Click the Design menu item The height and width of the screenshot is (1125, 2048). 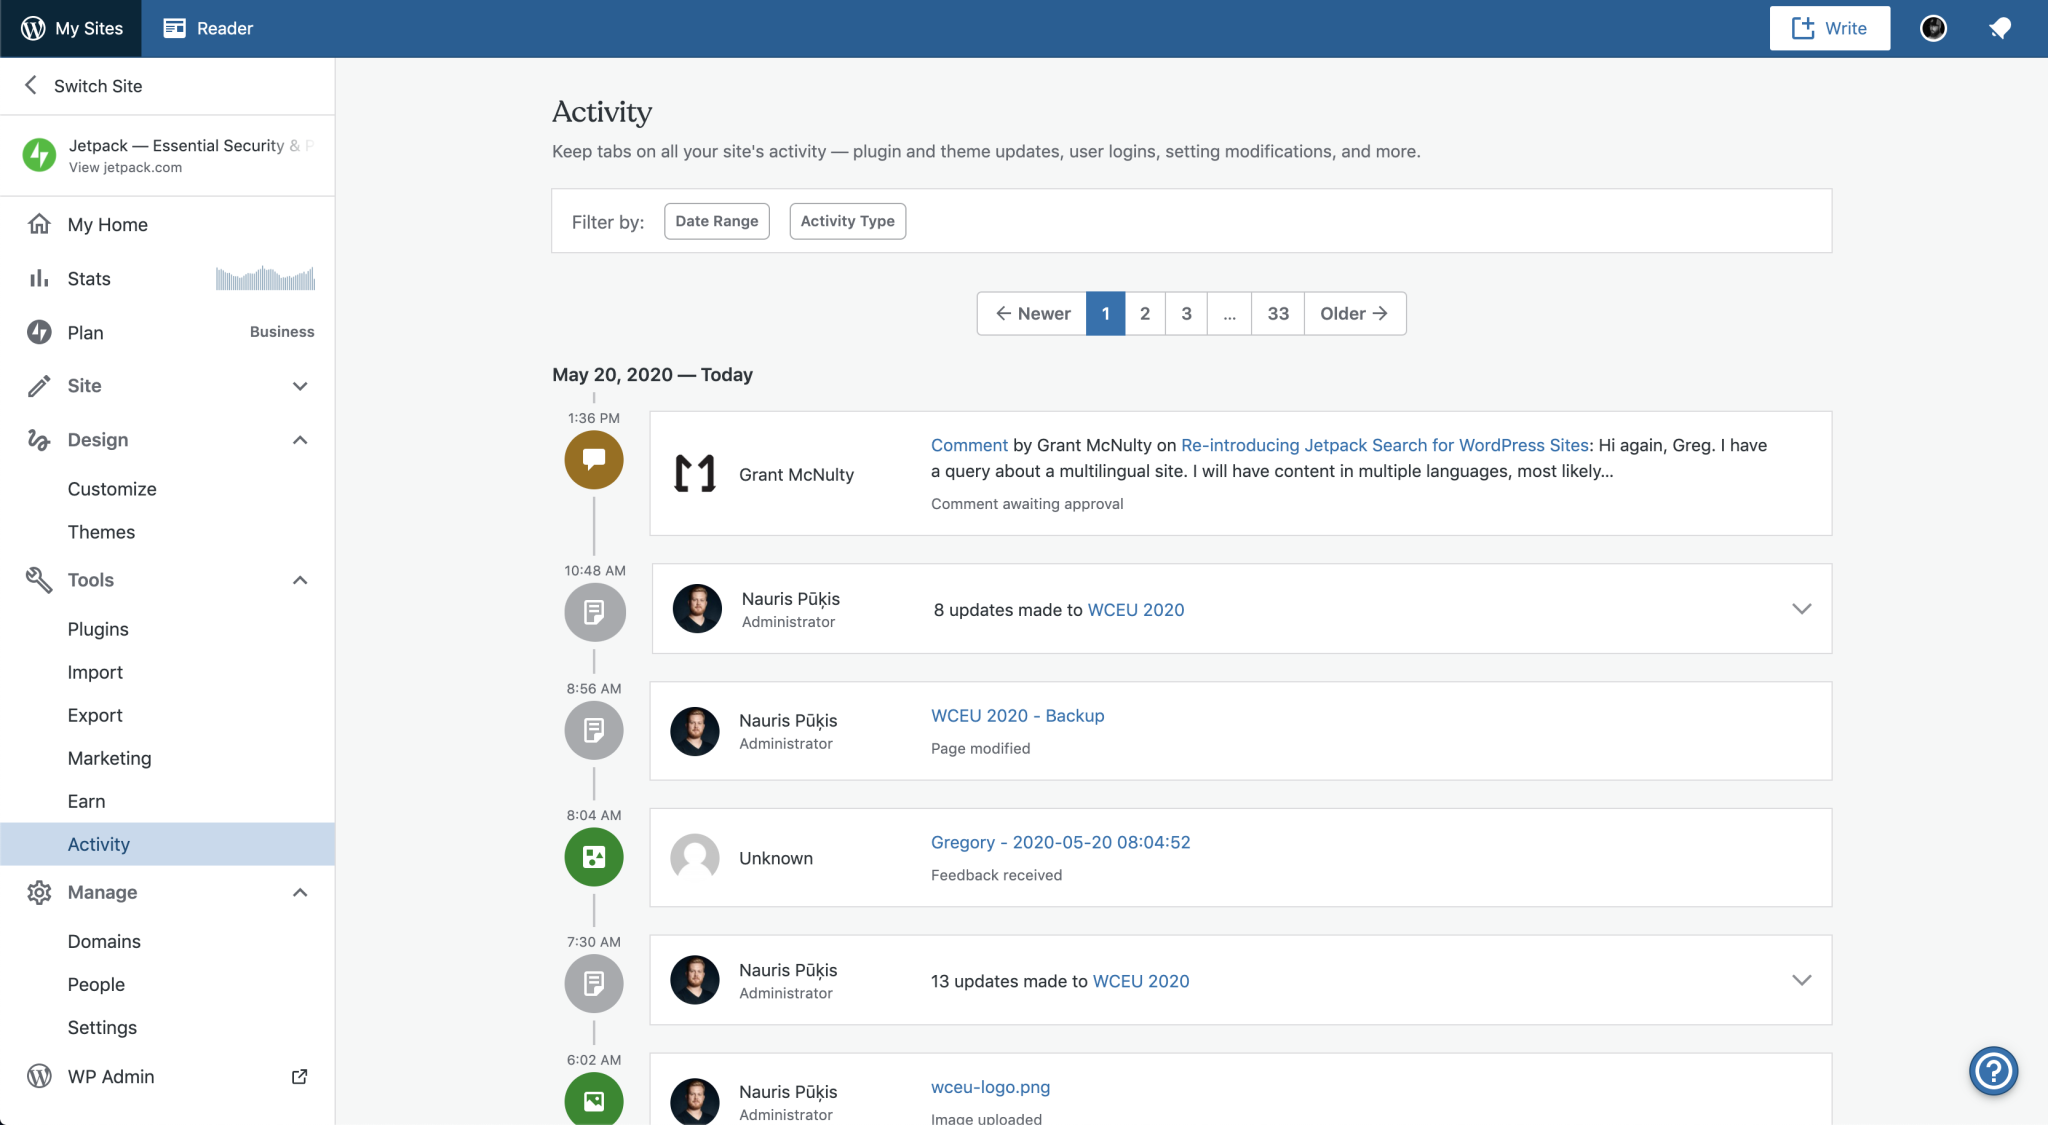(x=97, y=439)
